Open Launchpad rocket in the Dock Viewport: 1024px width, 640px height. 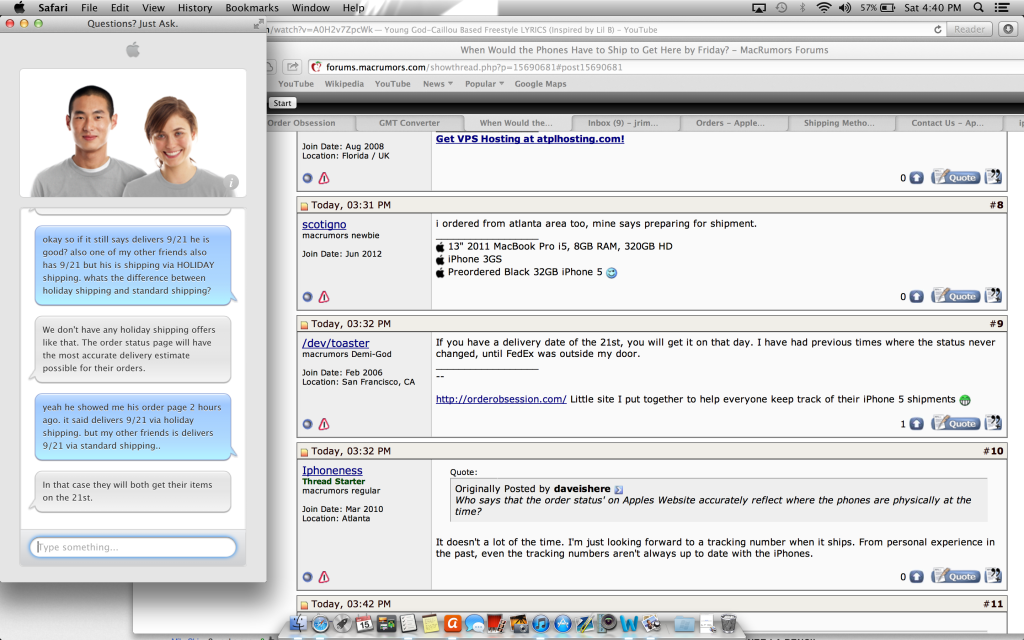pos(342,624)
